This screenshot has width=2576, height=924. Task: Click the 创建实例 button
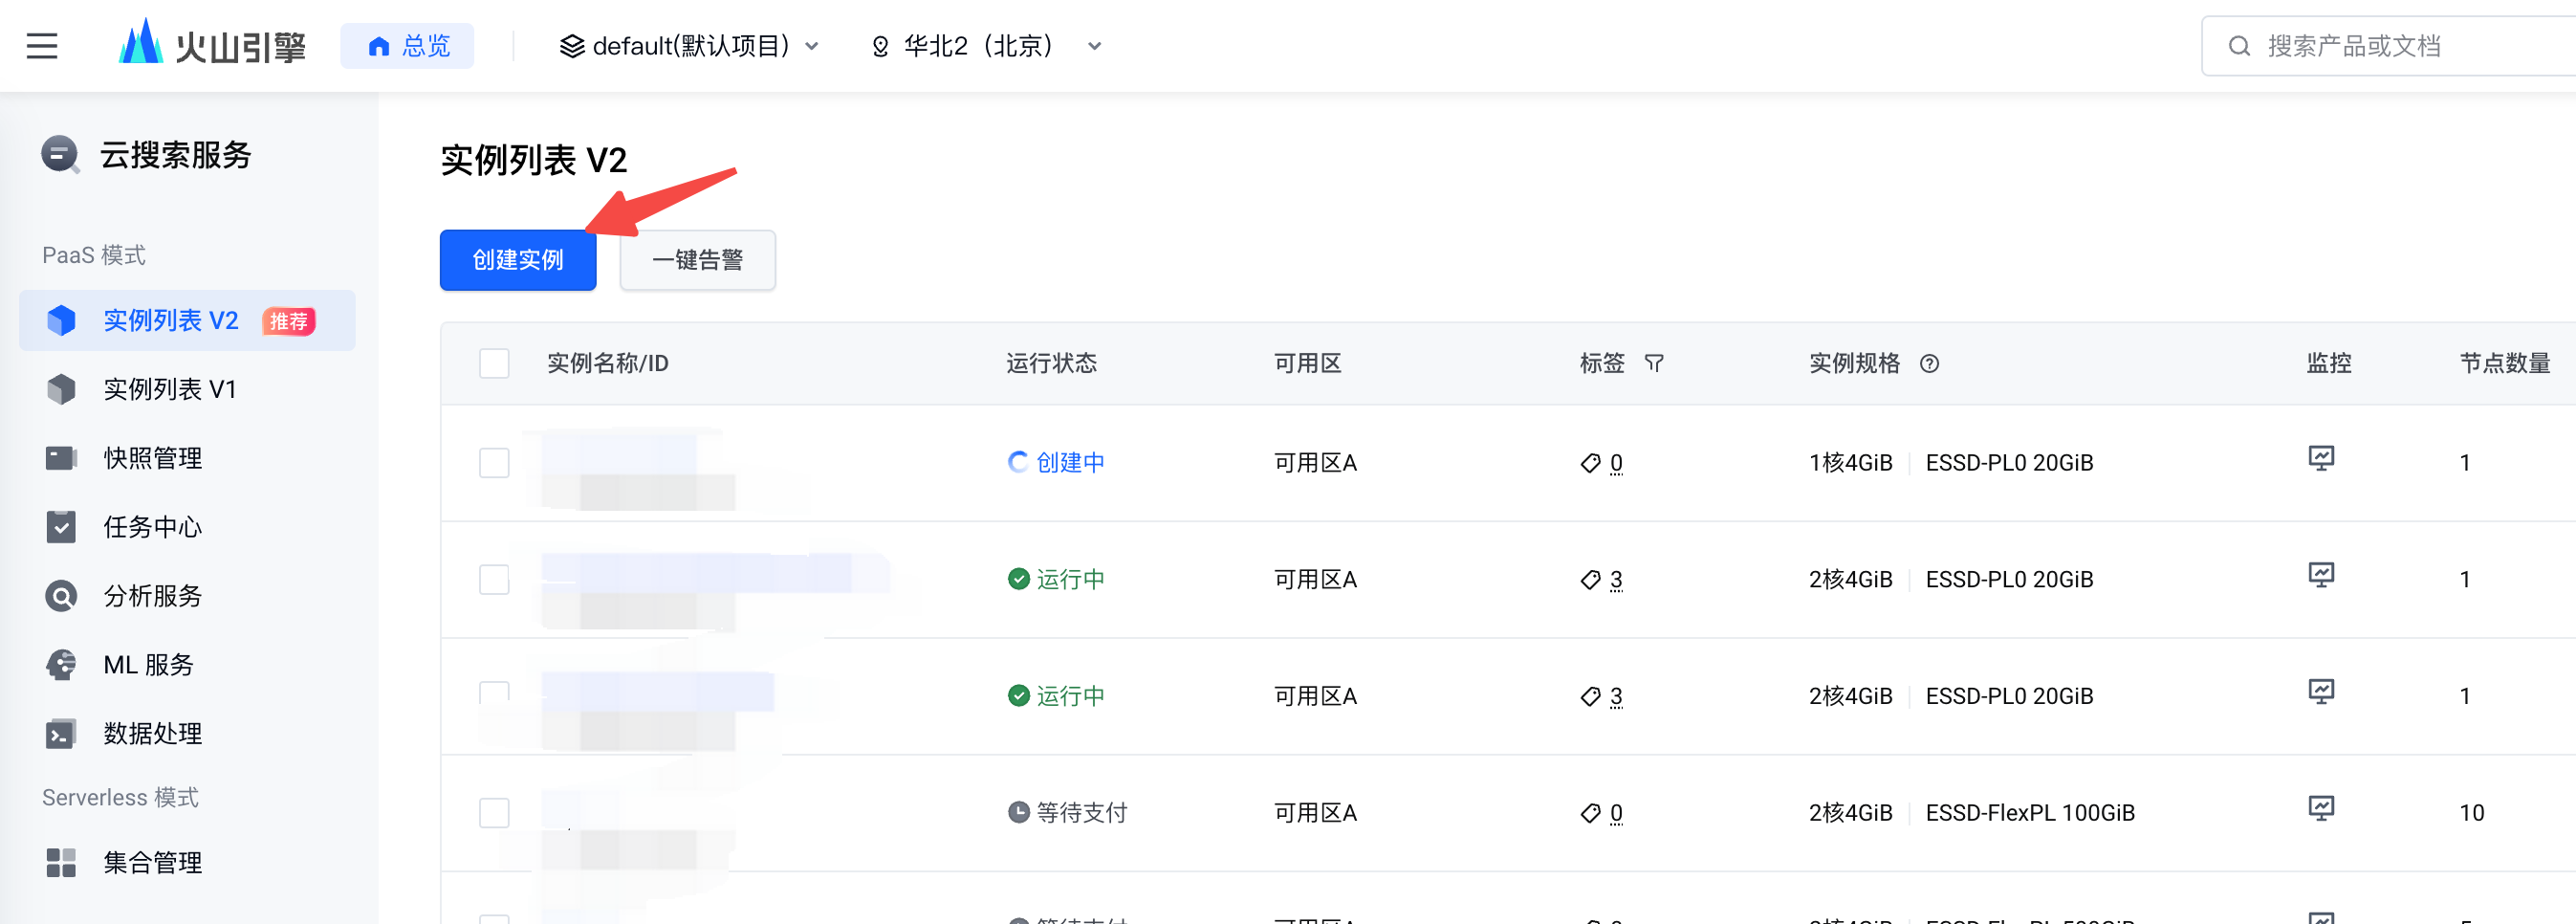pyautogui.click(x=518, y=260)
